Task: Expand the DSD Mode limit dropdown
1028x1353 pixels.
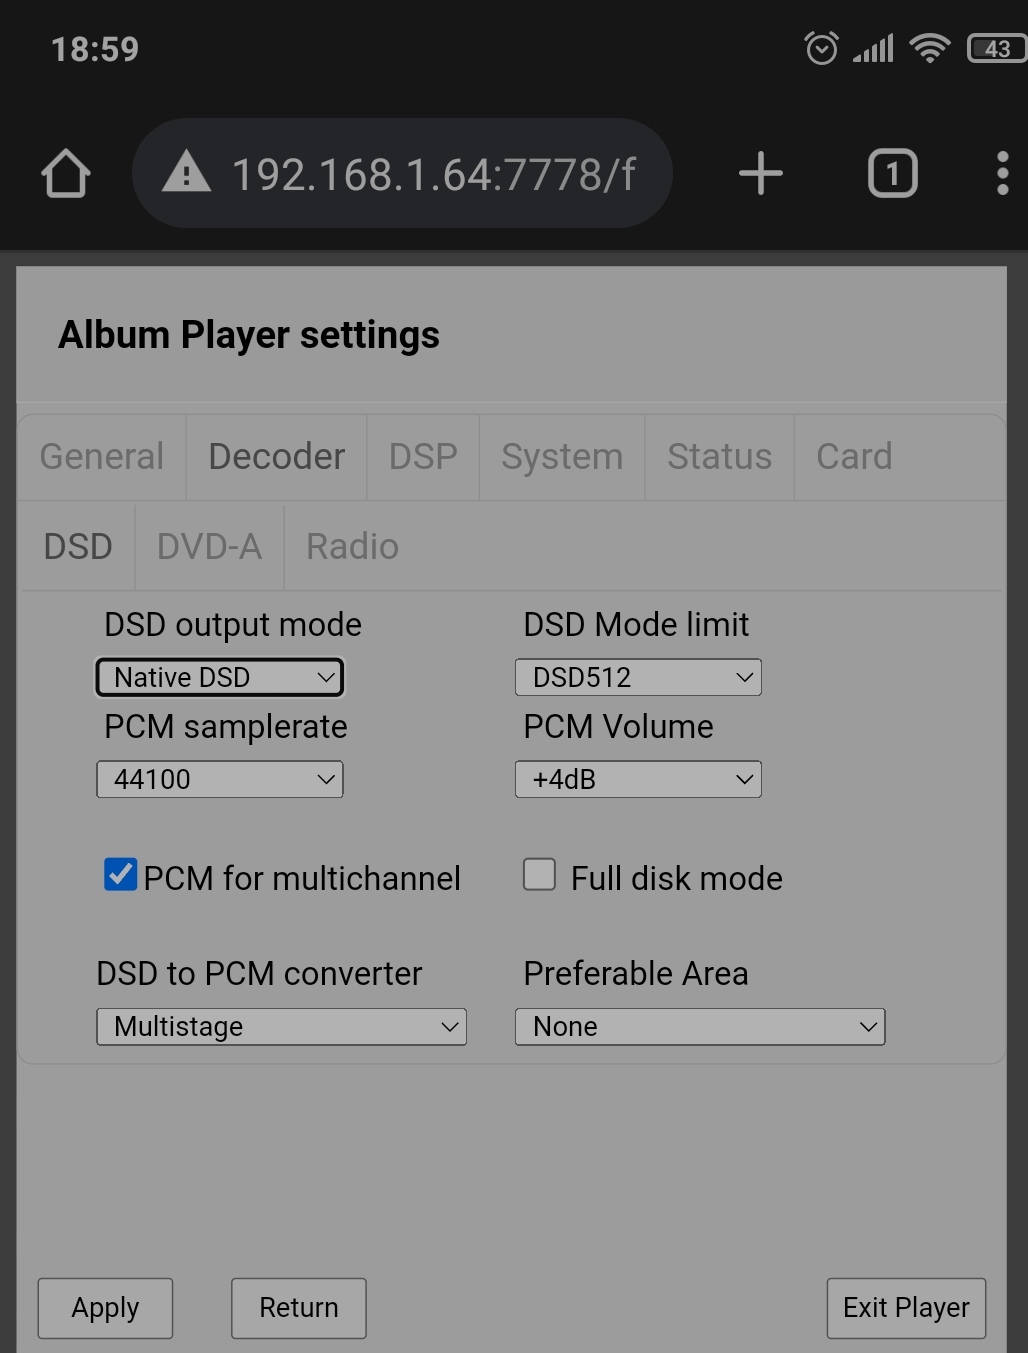Action: click(638, 677)
